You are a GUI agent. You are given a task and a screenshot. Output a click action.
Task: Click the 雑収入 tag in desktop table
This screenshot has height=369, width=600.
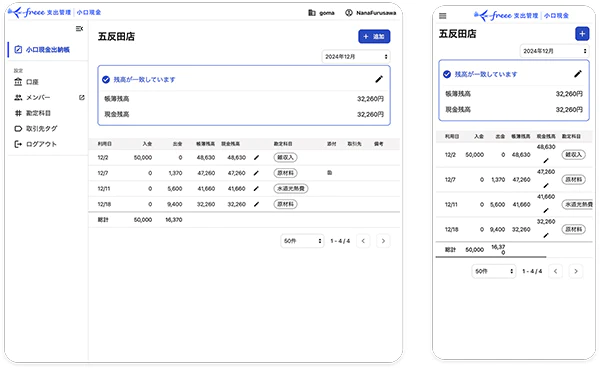pyautogui.click(x=285, y=157)
